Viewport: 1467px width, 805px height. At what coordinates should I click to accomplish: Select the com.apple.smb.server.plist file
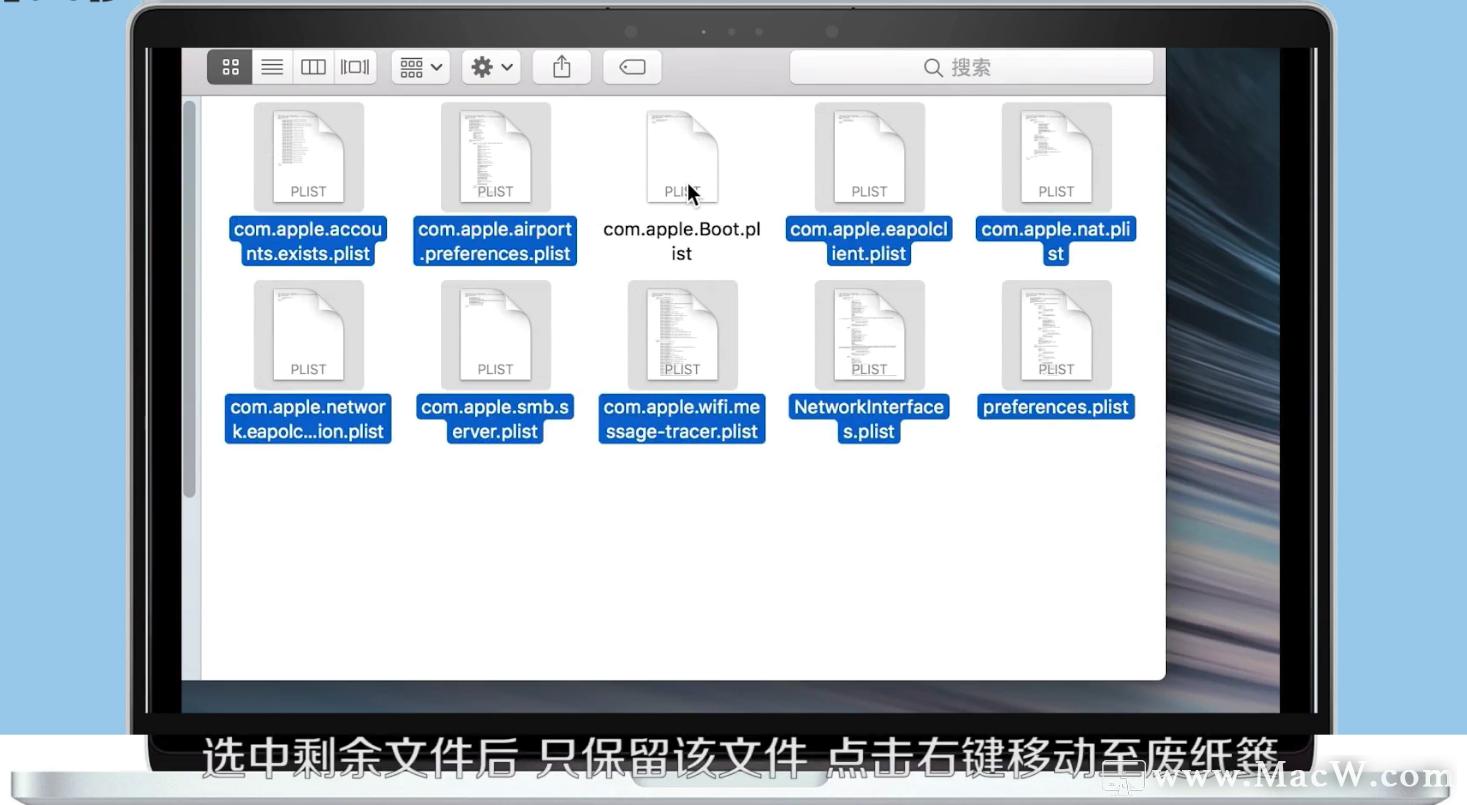pyautogui.click(x=494, y=335)
